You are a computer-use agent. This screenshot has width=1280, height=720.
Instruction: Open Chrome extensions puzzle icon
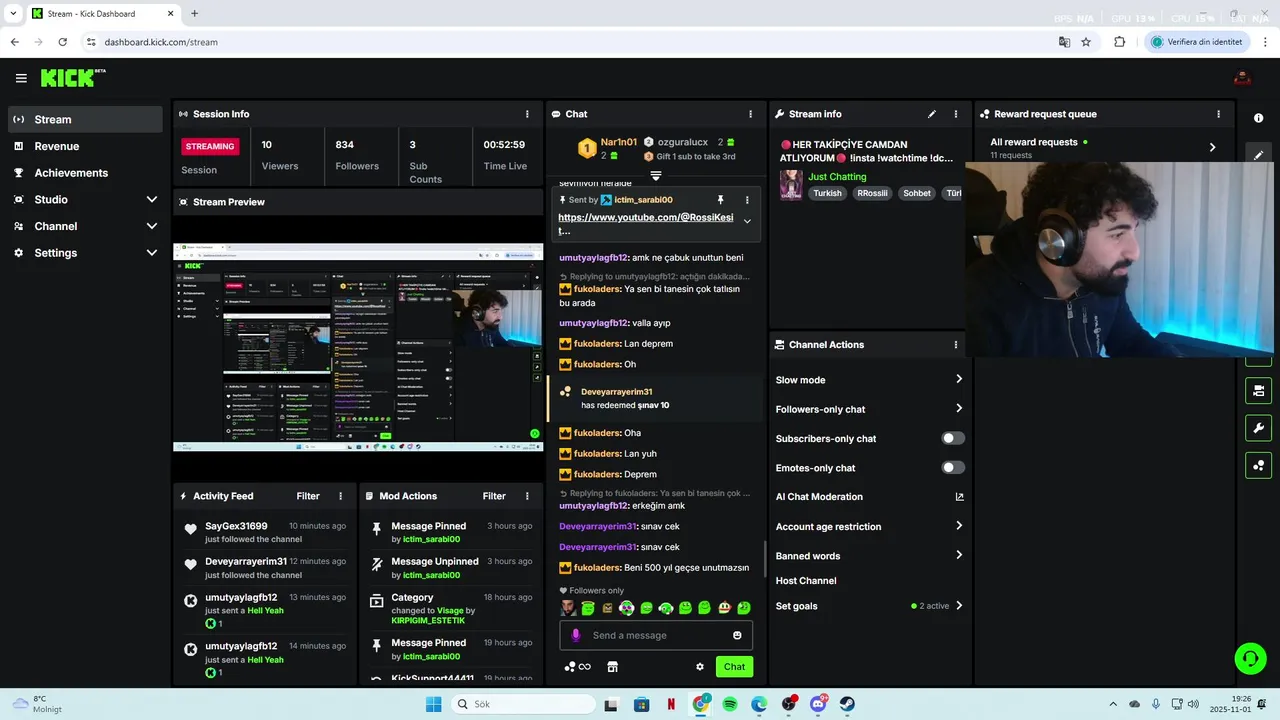[1119, 42]
